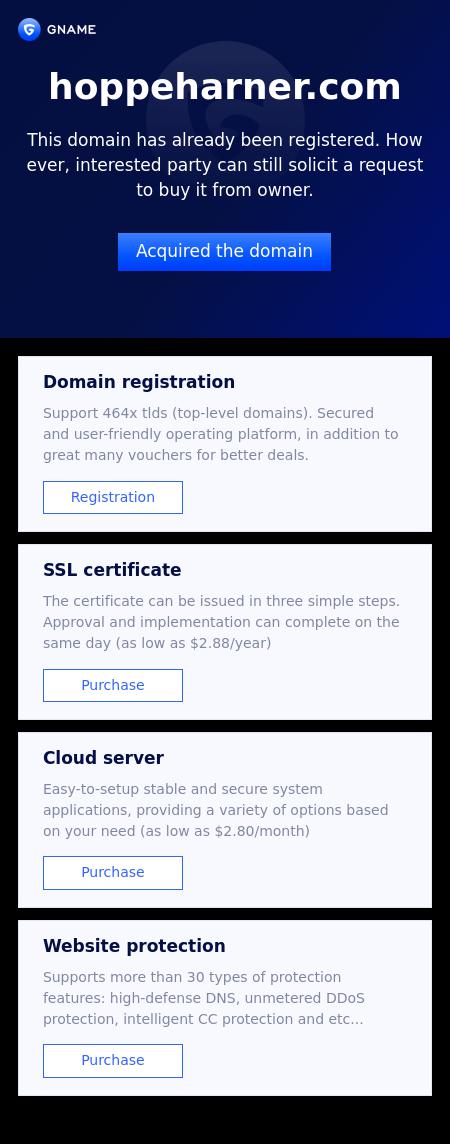This screenshot has height=1144, width=450.
Task: Click the 'Support 464x tlds' description text
Action: click(x=221, y=434)
